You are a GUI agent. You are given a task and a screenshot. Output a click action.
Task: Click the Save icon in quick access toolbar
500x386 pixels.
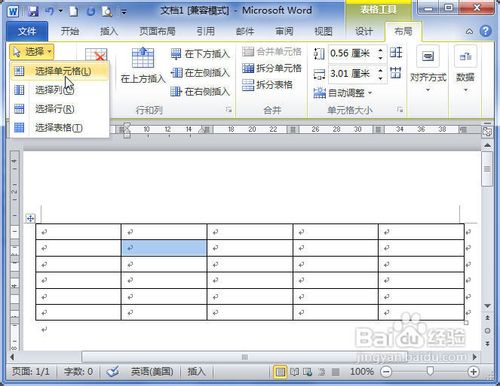[33, 11]
